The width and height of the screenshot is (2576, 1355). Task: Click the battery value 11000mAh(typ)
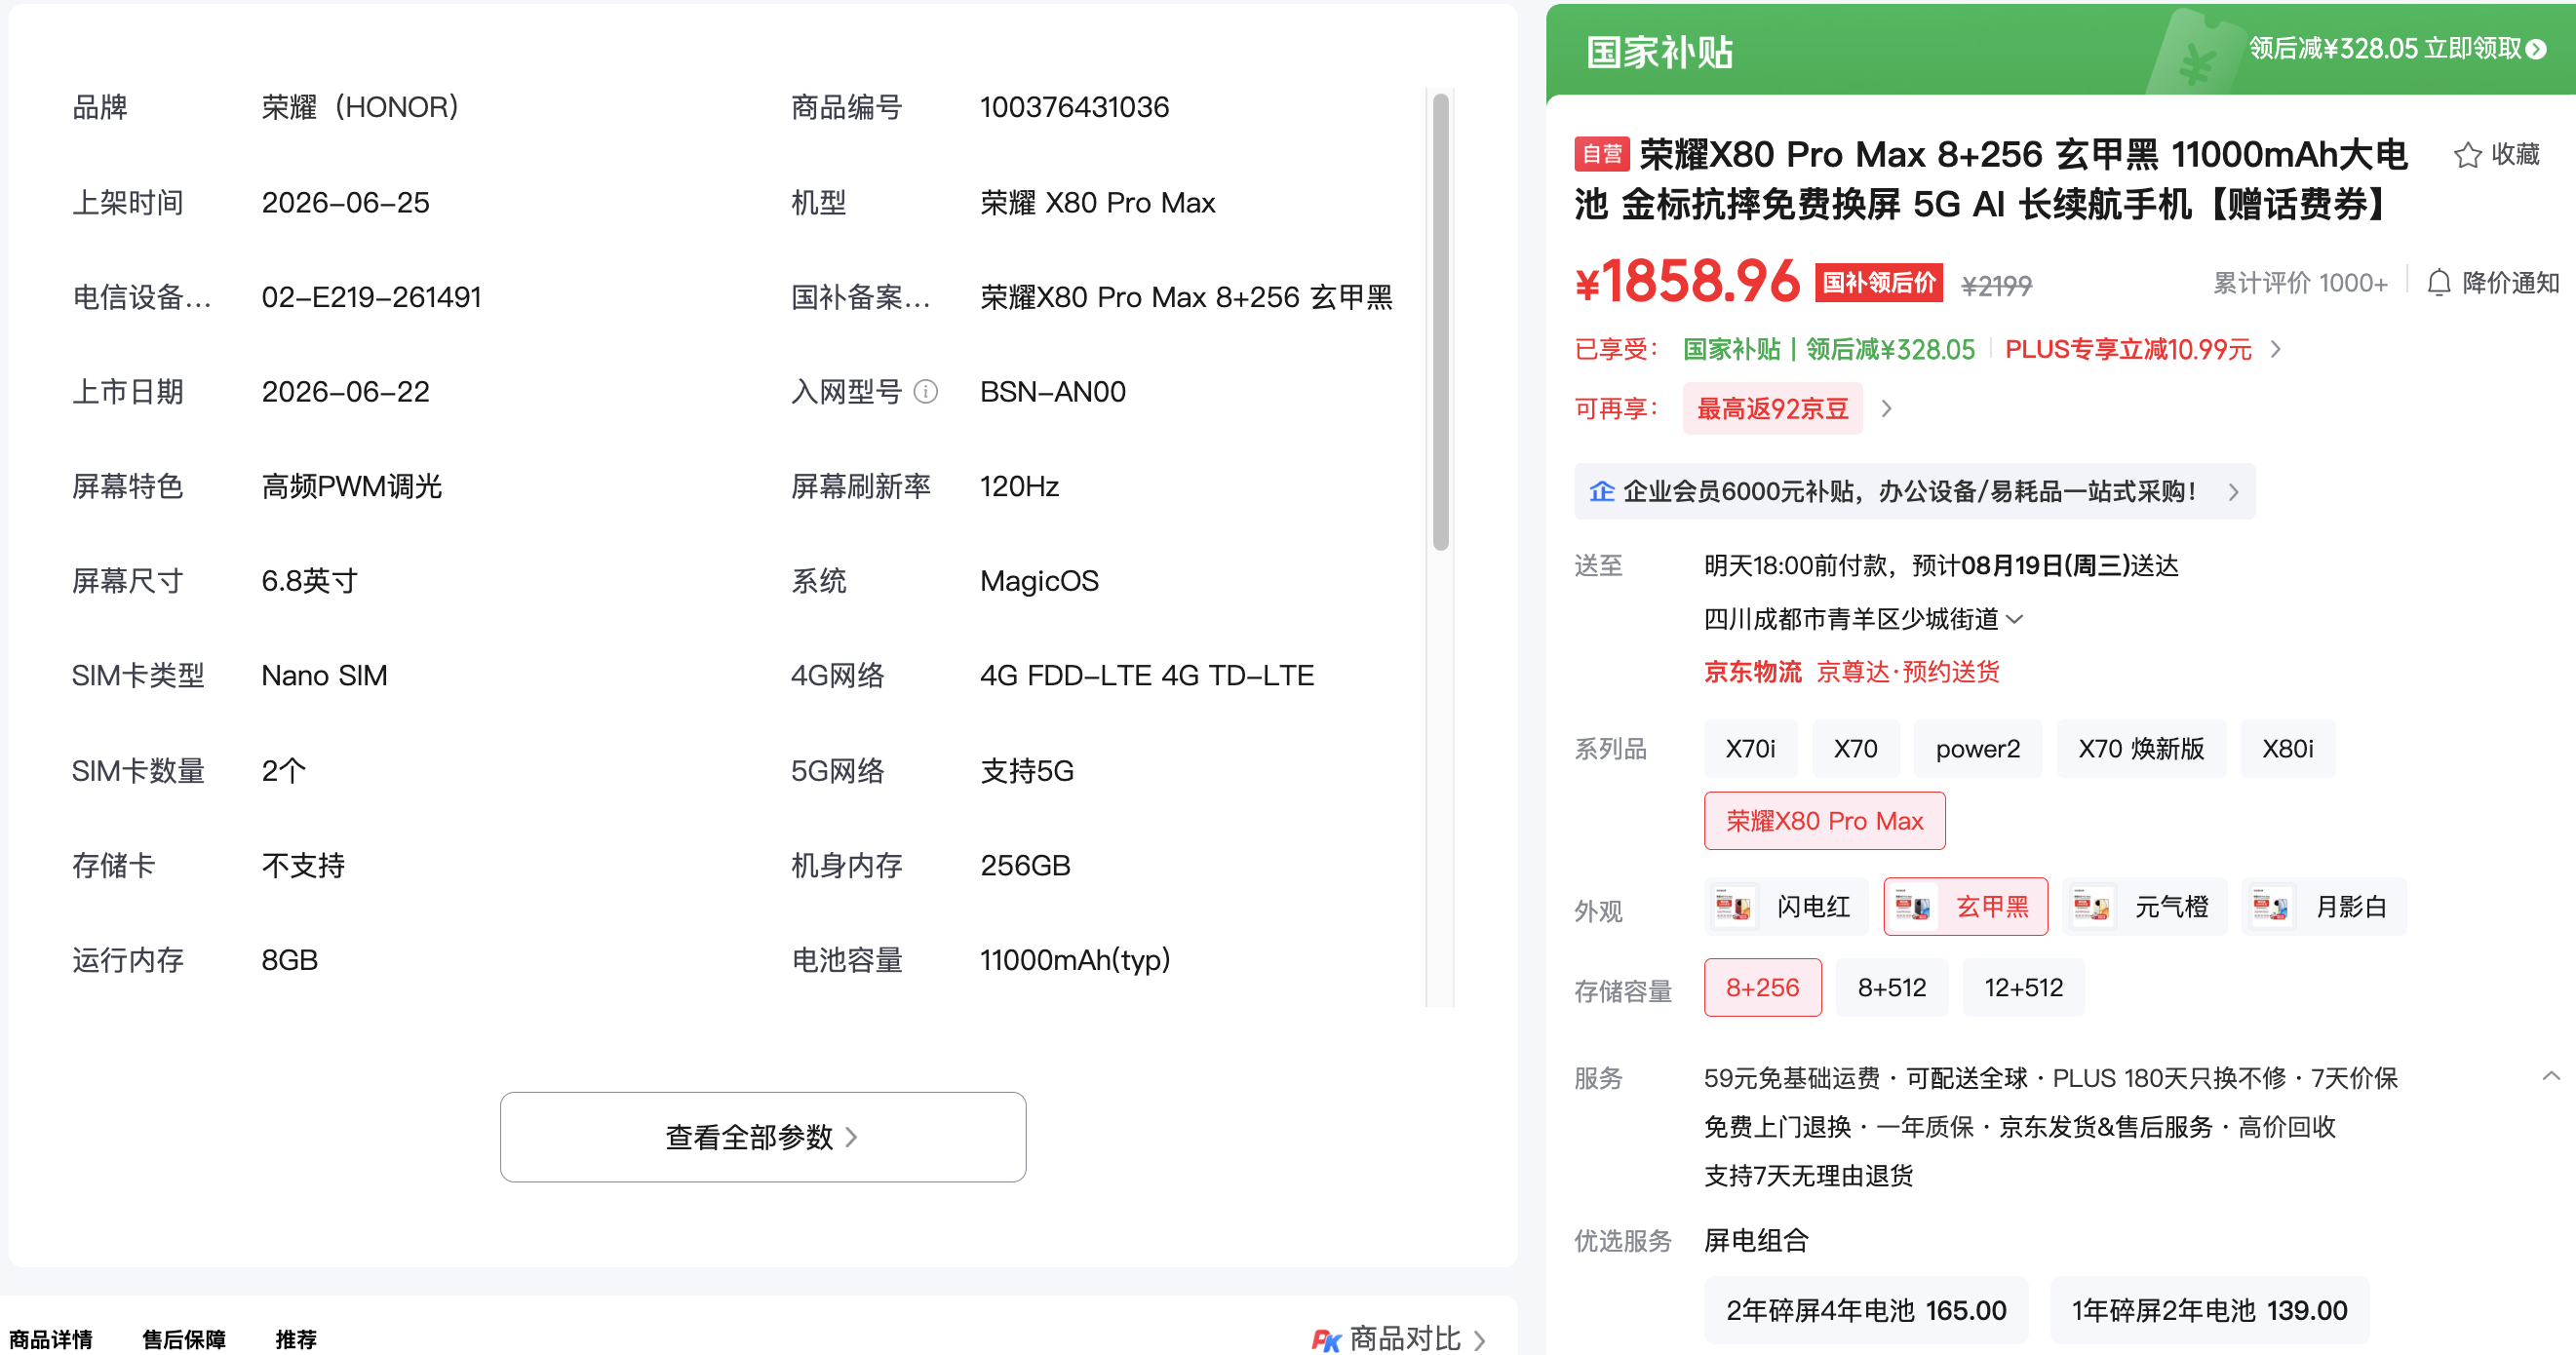point(1075,961)
